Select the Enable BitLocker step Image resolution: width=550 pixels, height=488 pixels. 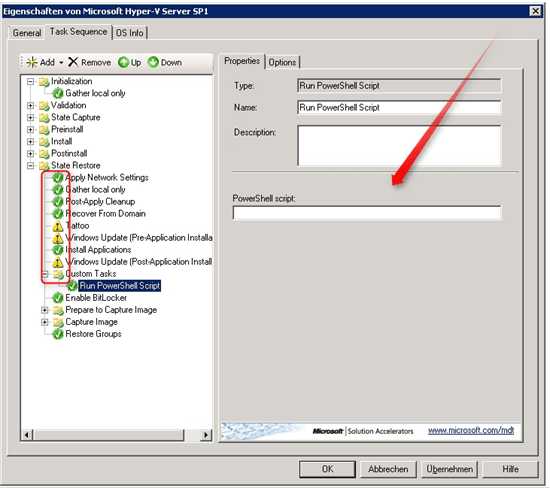click(96, 298)
